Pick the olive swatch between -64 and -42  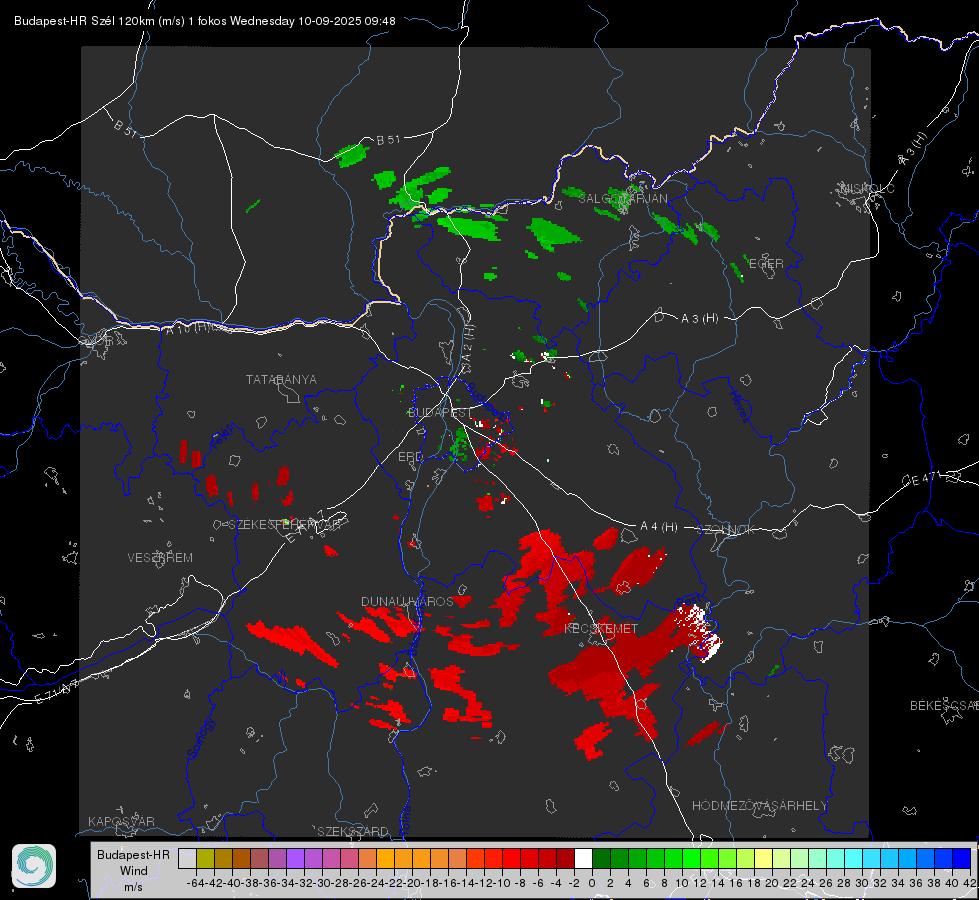coord(205,859)
